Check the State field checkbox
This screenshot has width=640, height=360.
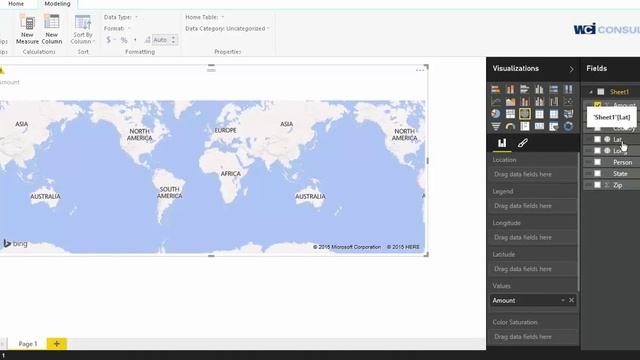598,173
